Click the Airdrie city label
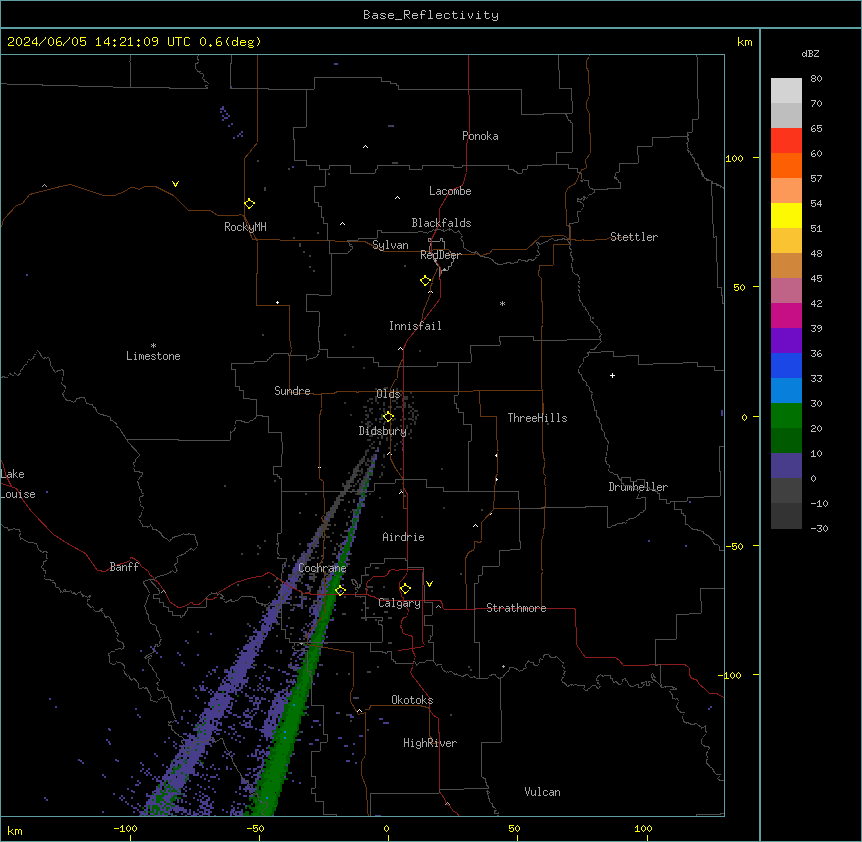Screen dimensions: 862x842 [403, 537]
